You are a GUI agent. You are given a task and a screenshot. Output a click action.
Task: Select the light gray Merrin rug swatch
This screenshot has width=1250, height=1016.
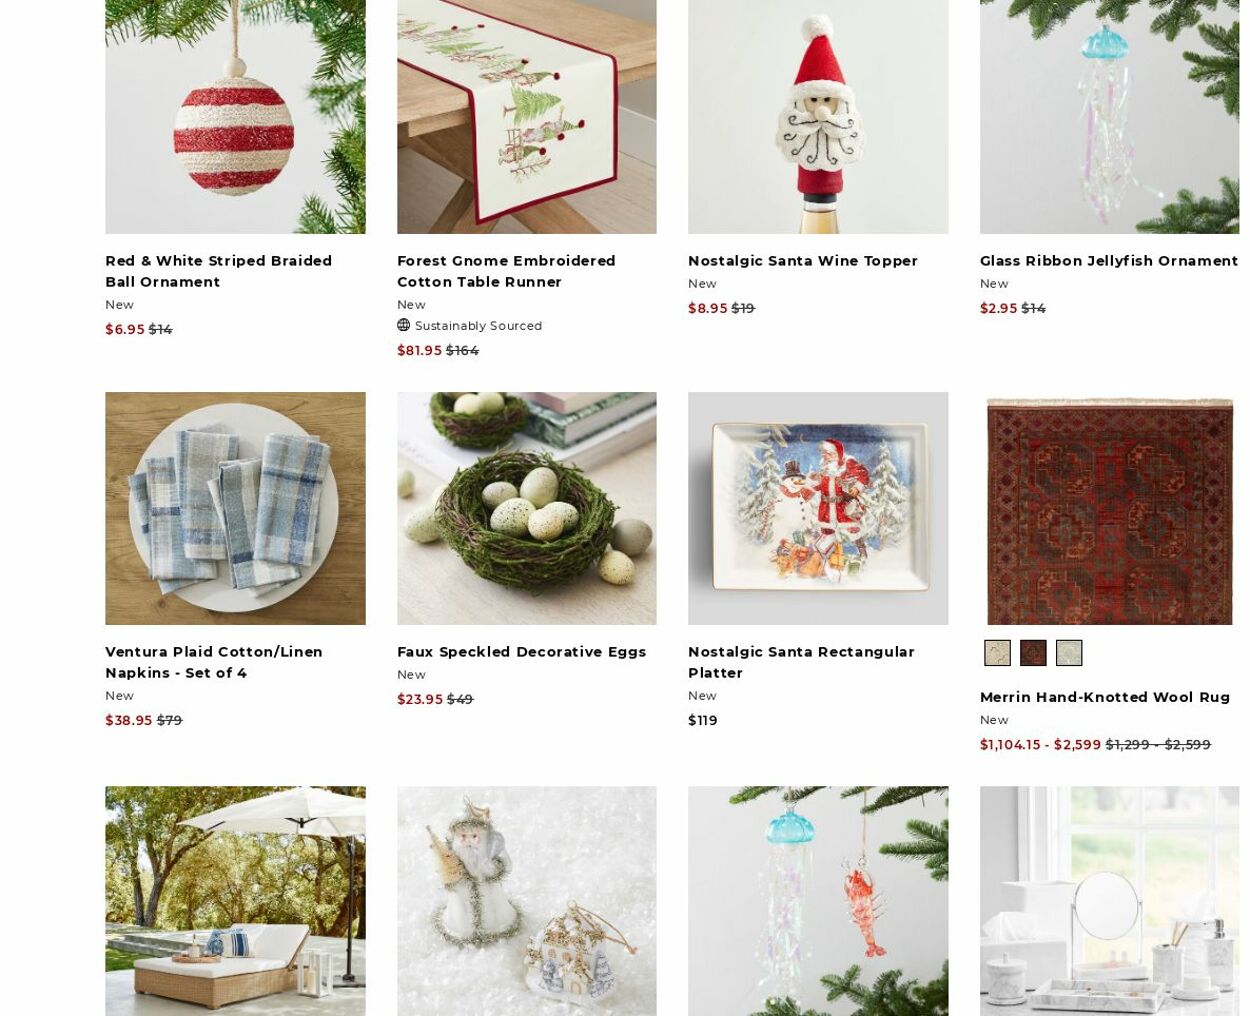(x=1069, y=653)
